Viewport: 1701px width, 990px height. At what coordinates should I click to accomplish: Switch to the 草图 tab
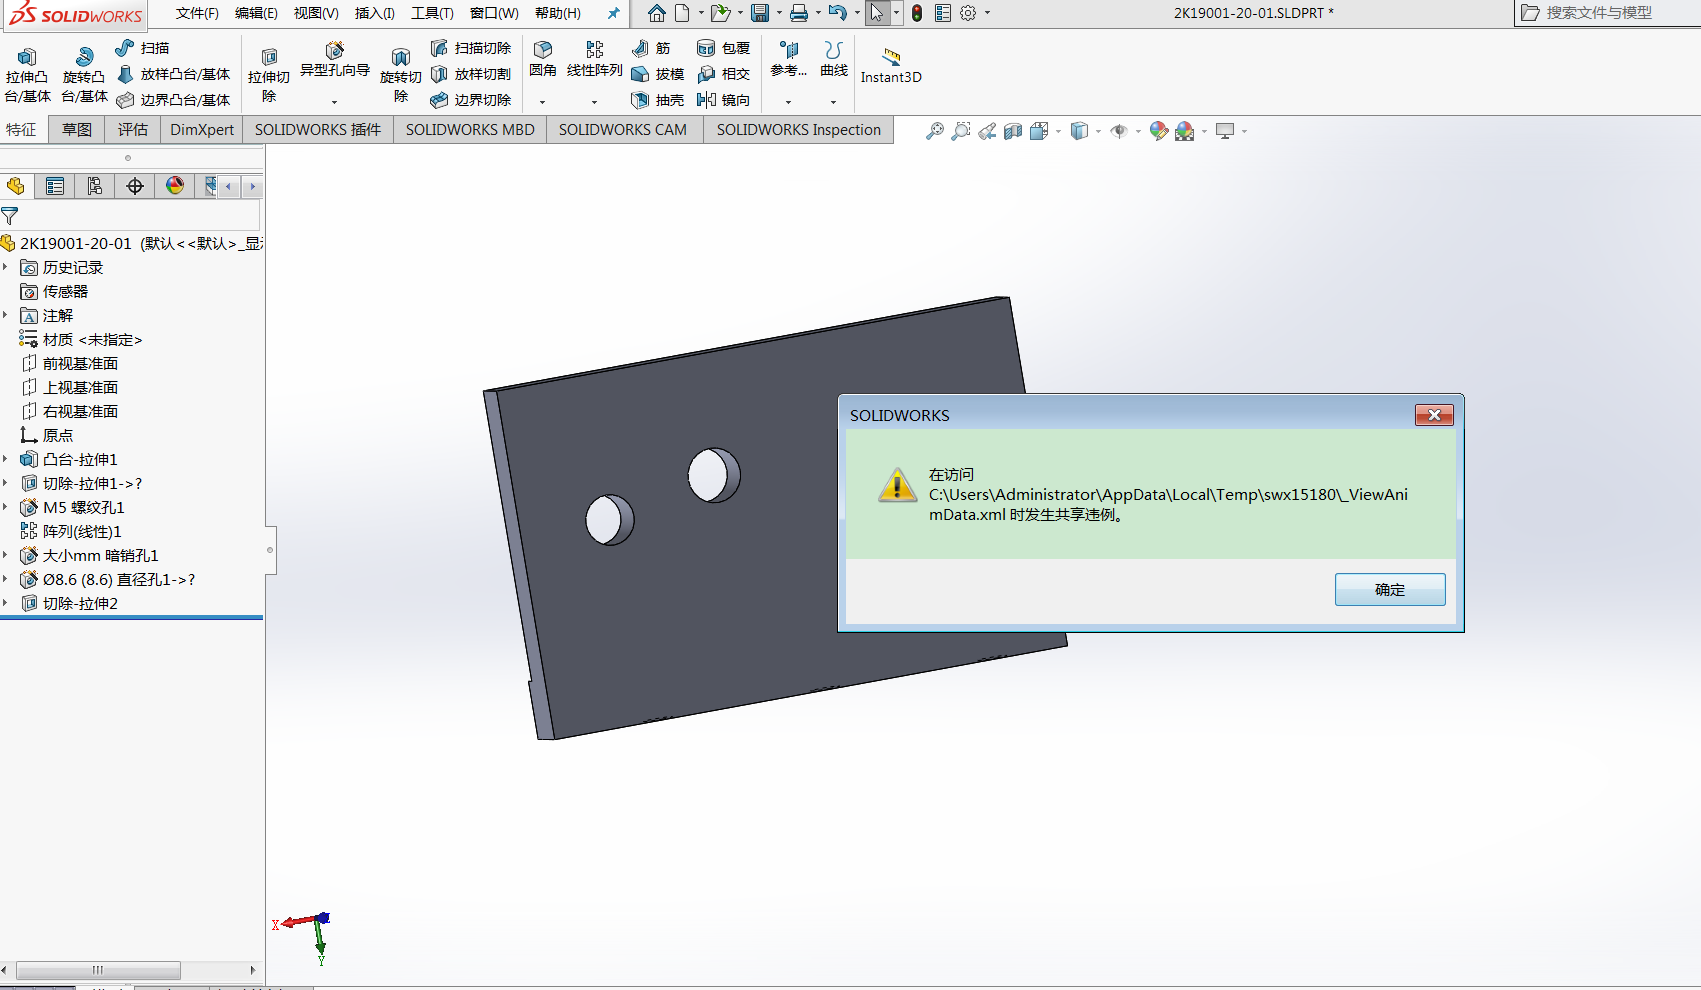tap(77, 130)
